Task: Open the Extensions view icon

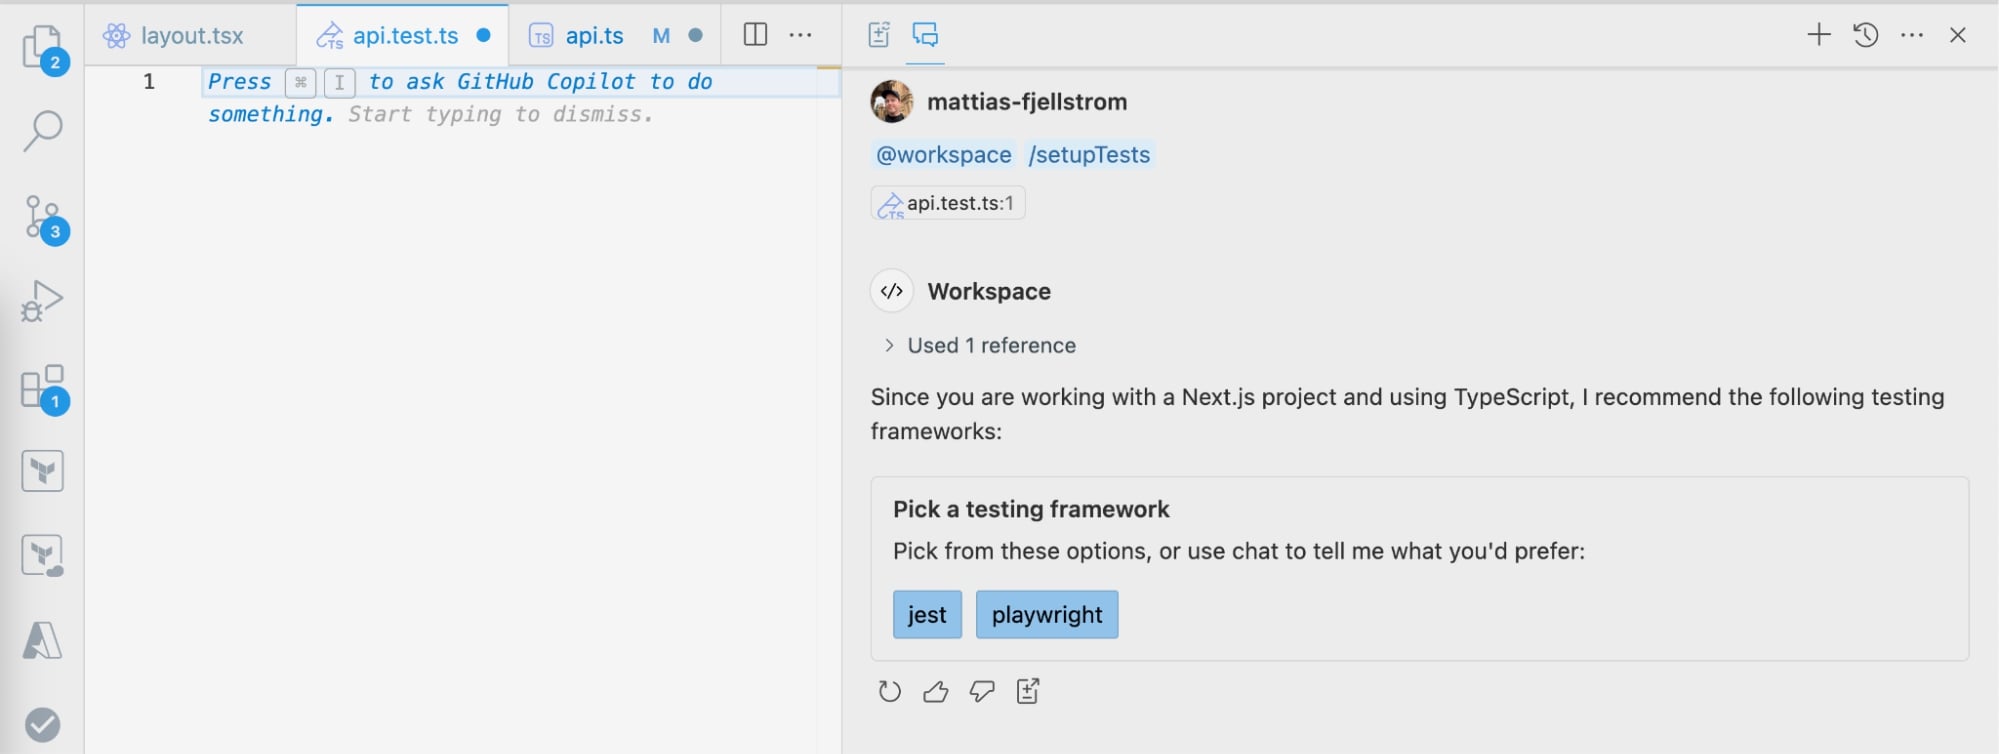Action: tap(43, 388)
